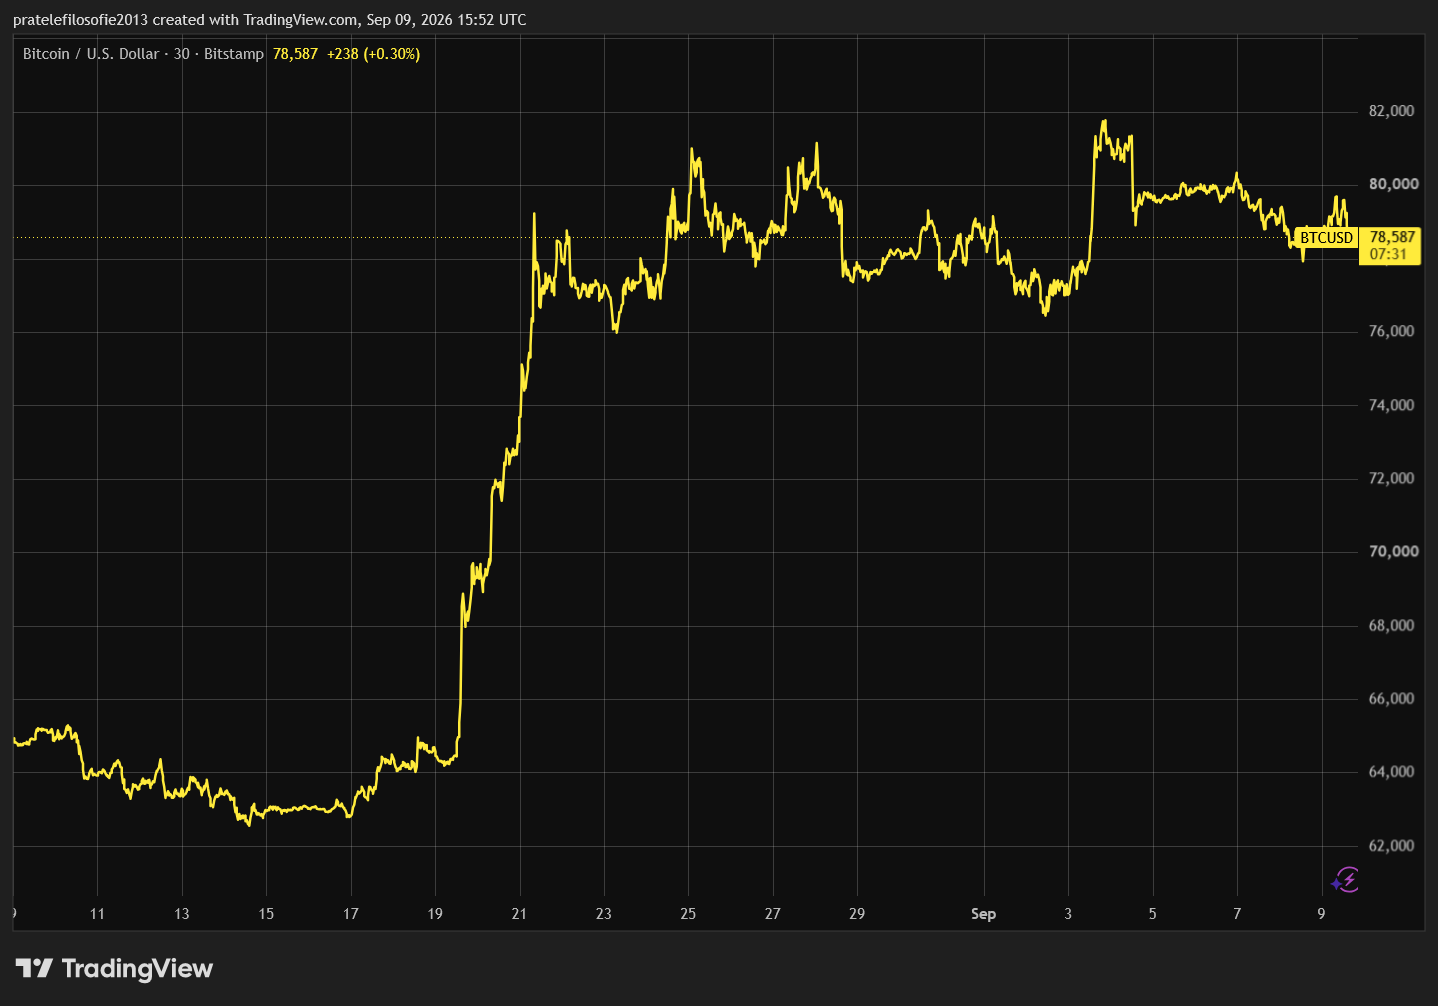Click the 82,000 price axis label
The height and width of the screenshot is (1006, 1438).
pos(1392,111)
